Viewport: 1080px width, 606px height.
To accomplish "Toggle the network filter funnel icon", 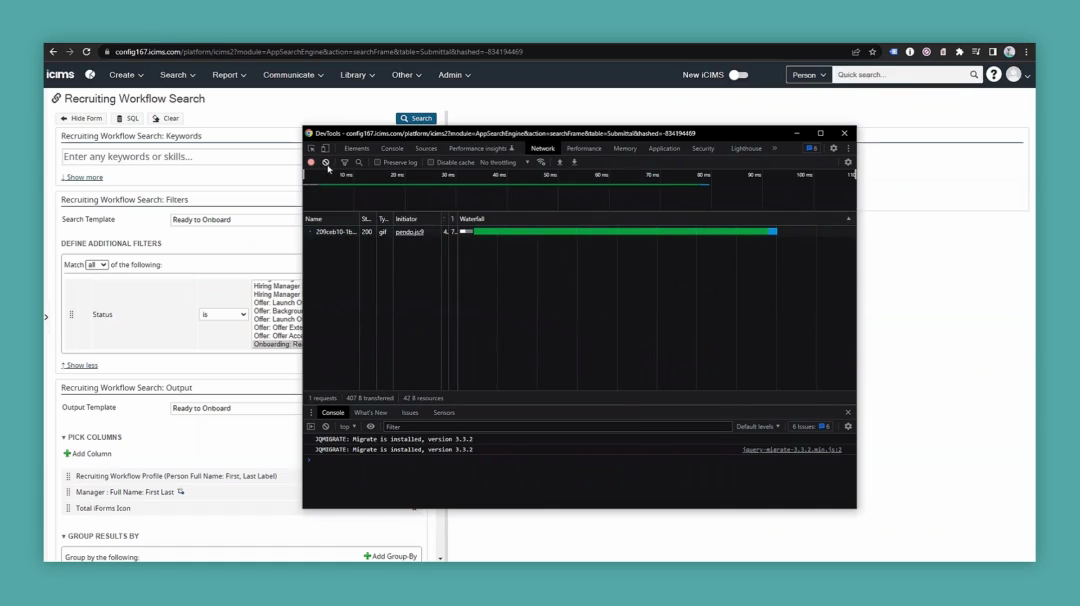I will [344, 163].
